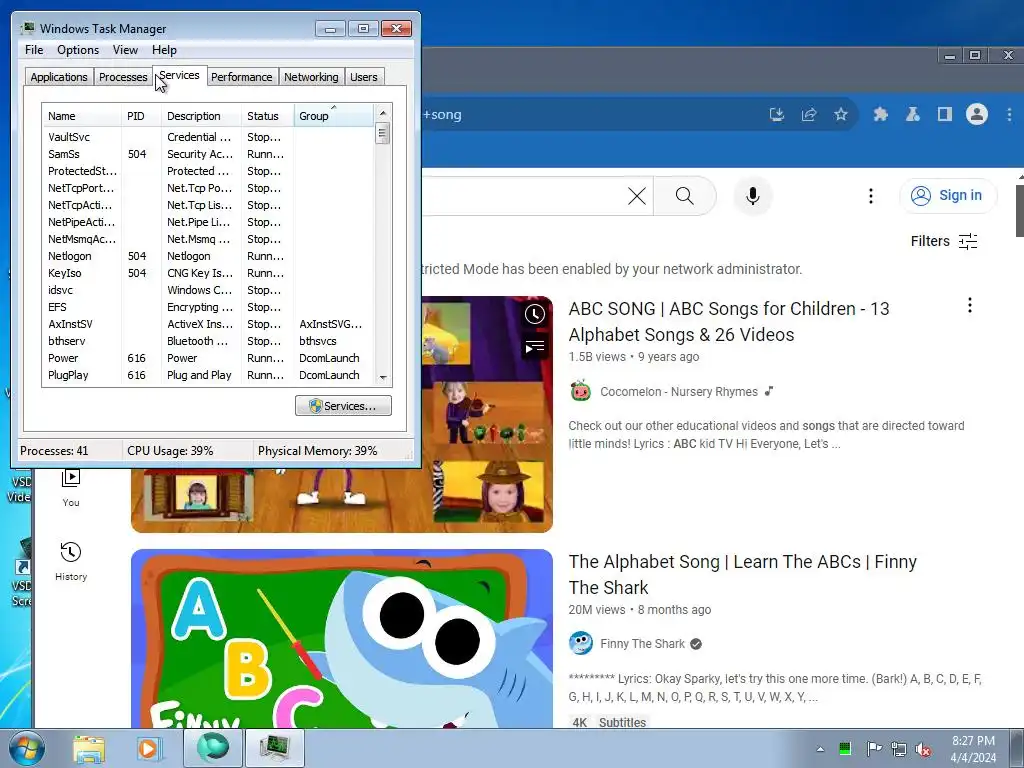Screen dimensions: 1024x768
Task: Sort services by the Name column
Action: 82,116
